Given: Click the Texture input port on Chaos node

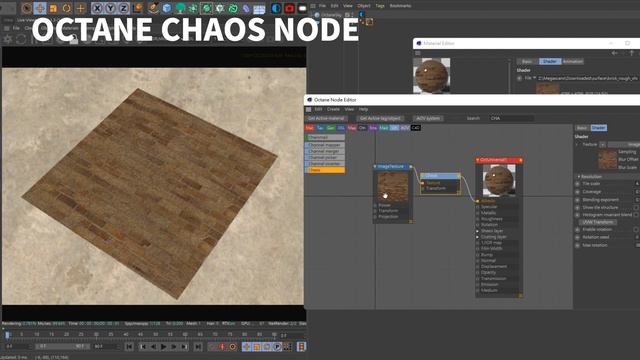Looking at the screenshot, I should [423, 183].
